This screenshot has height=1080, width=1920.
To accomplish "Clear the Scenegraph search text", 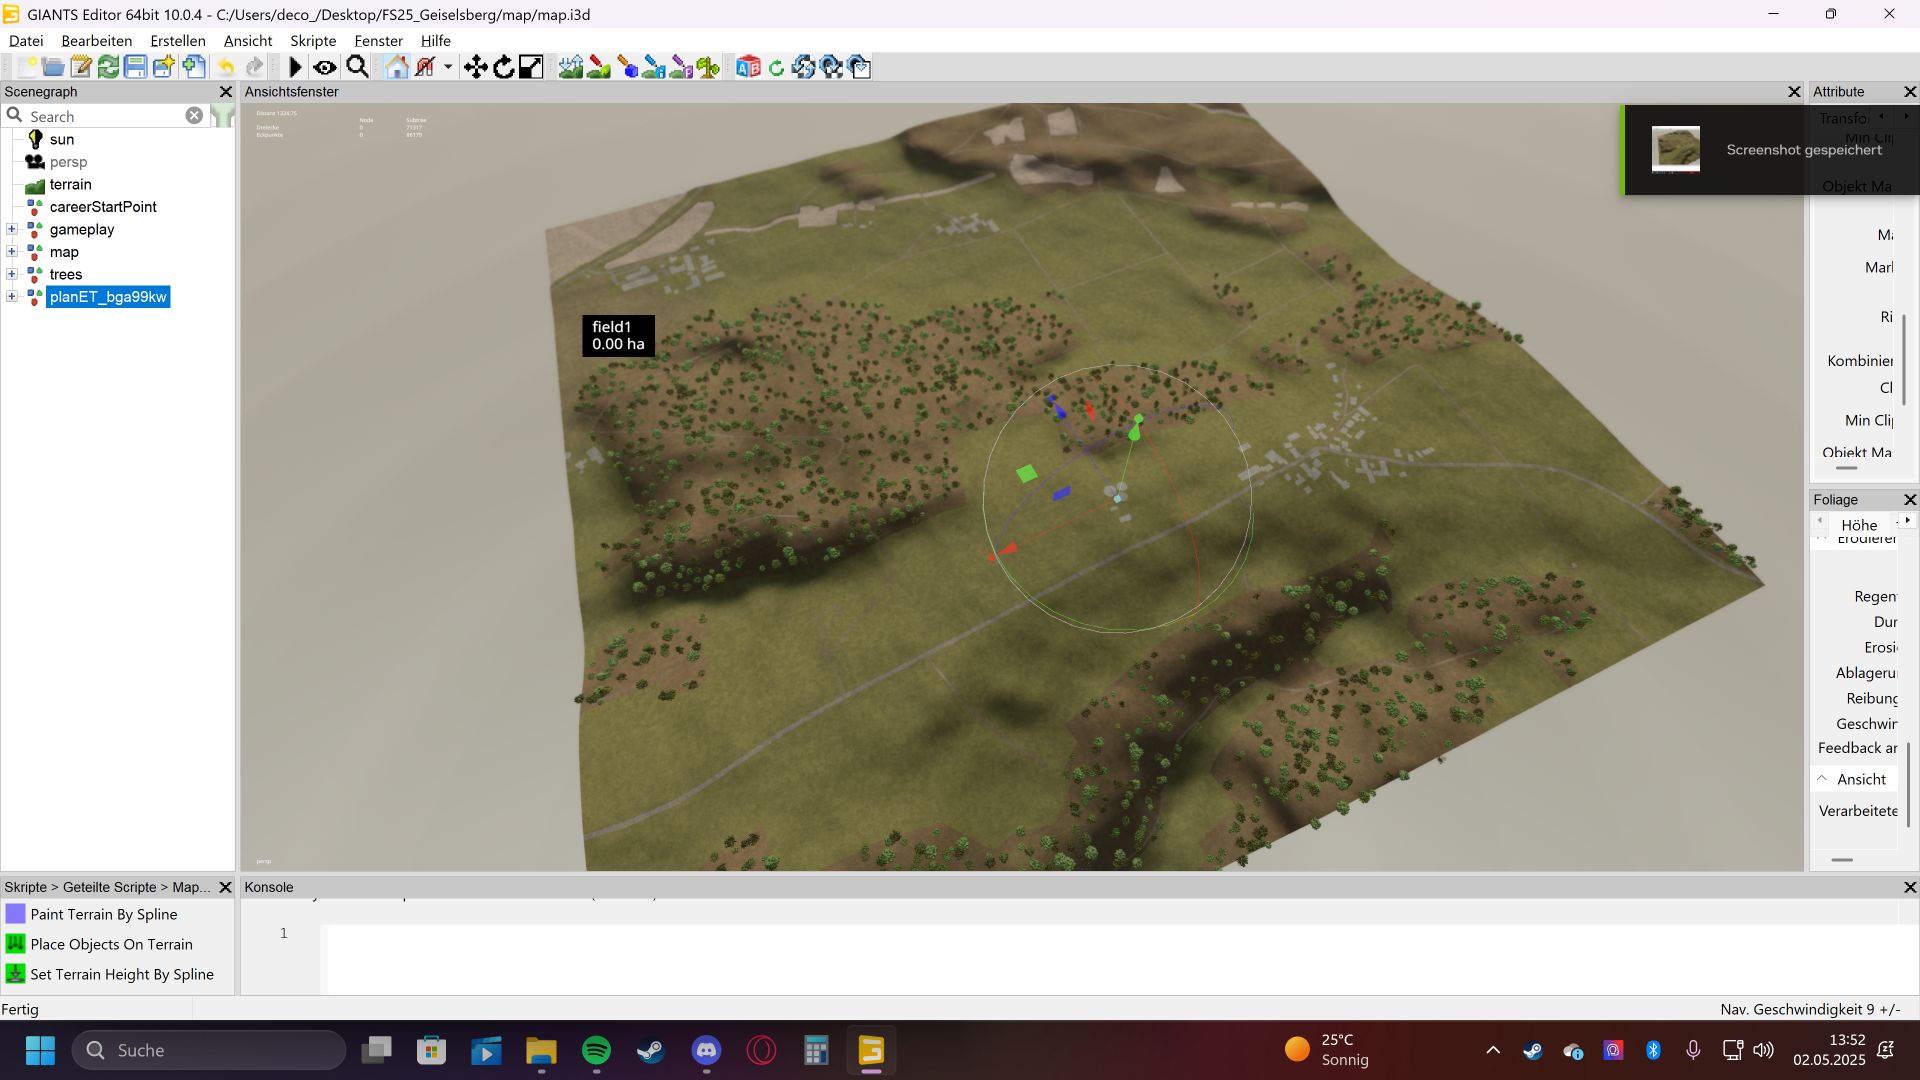I will coord(194,116).
